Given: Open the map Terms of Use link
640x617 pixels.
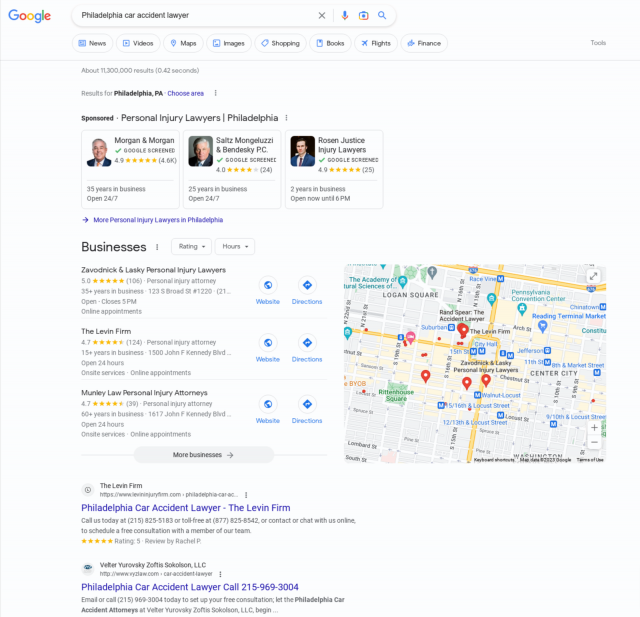Looking at the screenshot, I should pos(590,460).
